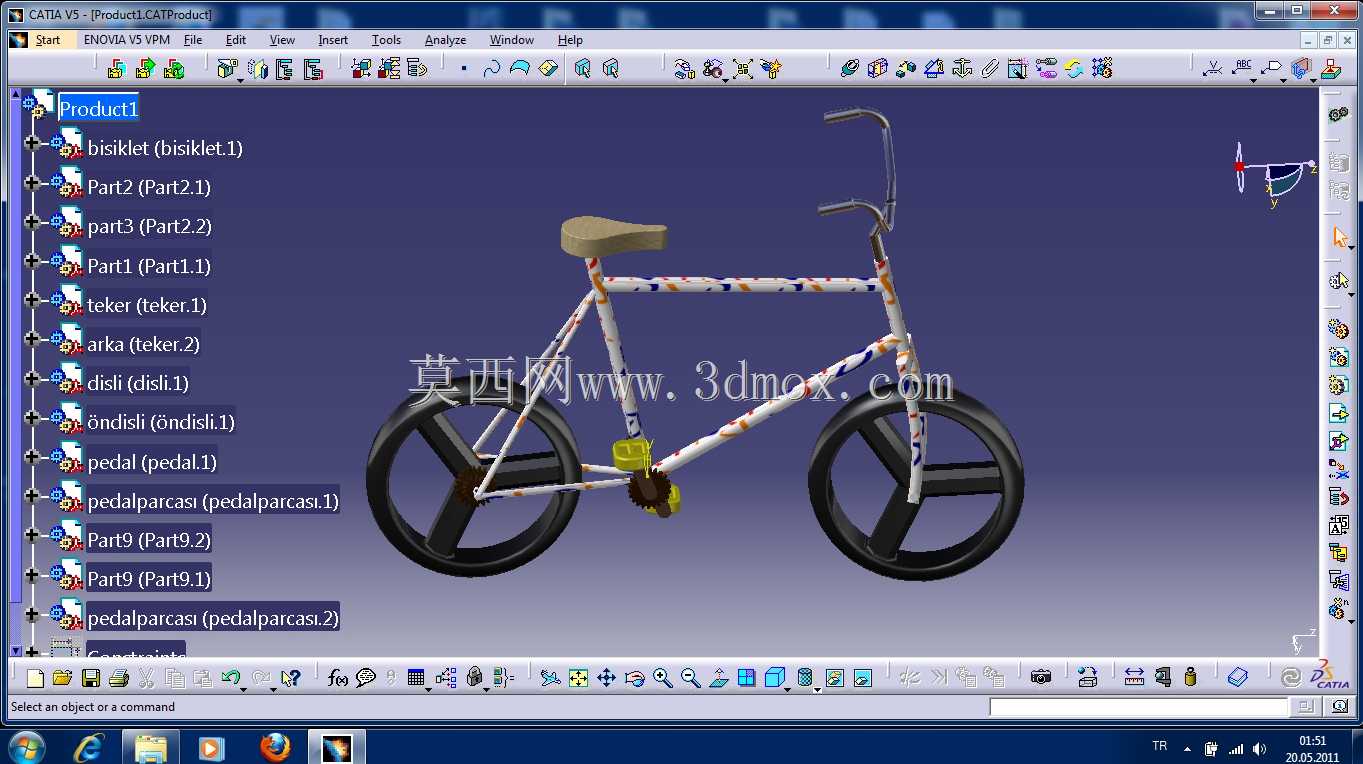
Task: Expand the Part2 (Part2.1) node
Action: pos(32,182)
